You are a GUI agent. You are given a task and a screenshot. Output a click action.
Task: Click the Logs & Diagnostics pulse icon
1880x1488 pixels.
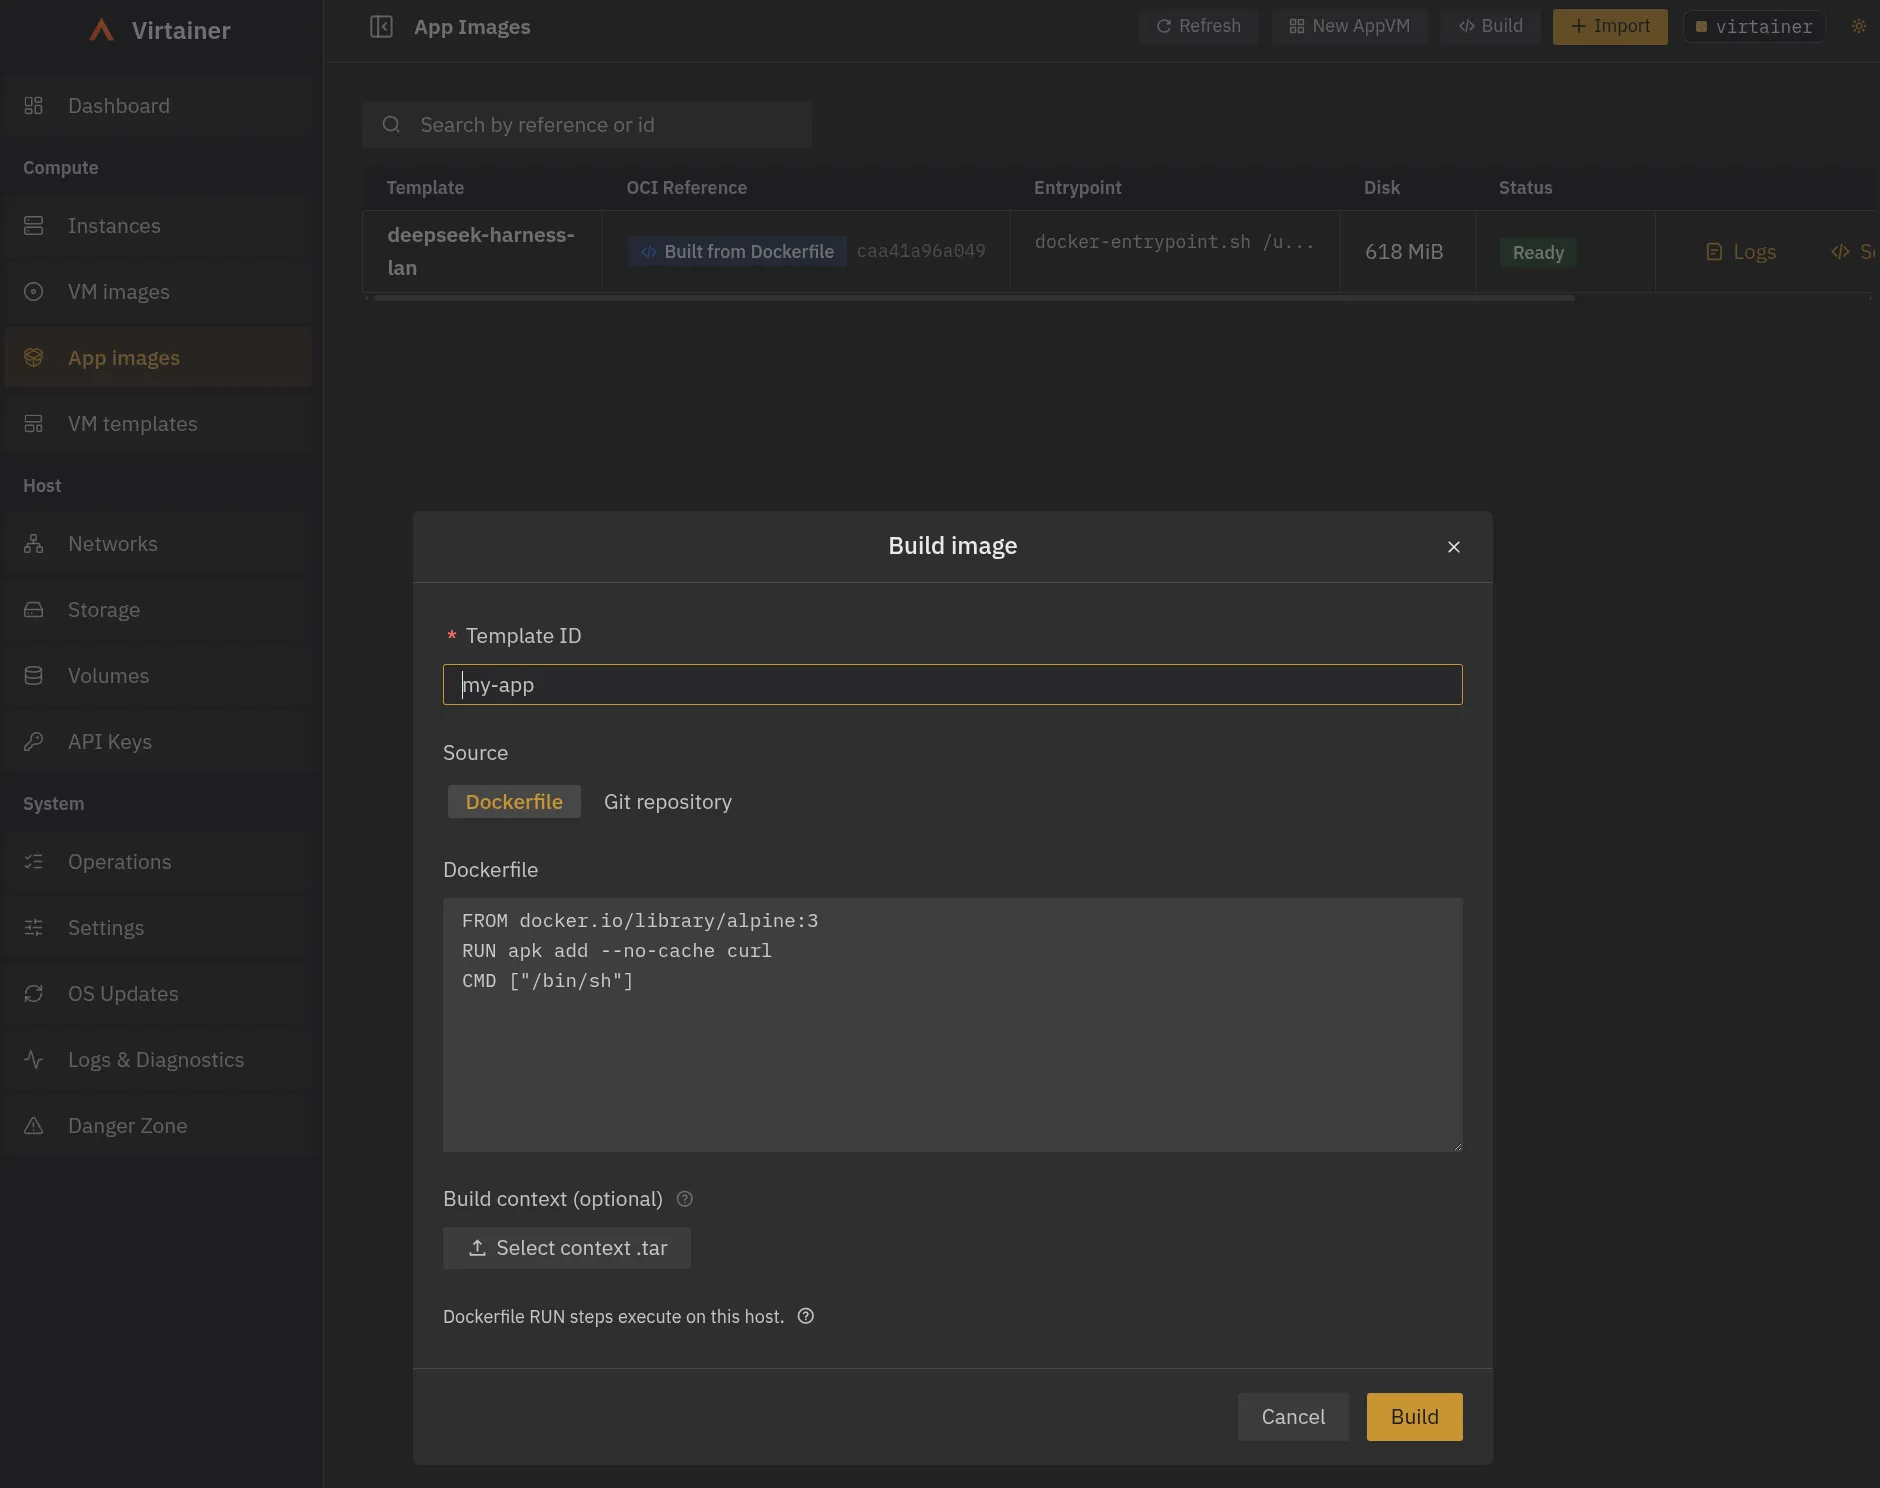[x=34, y=1060]
